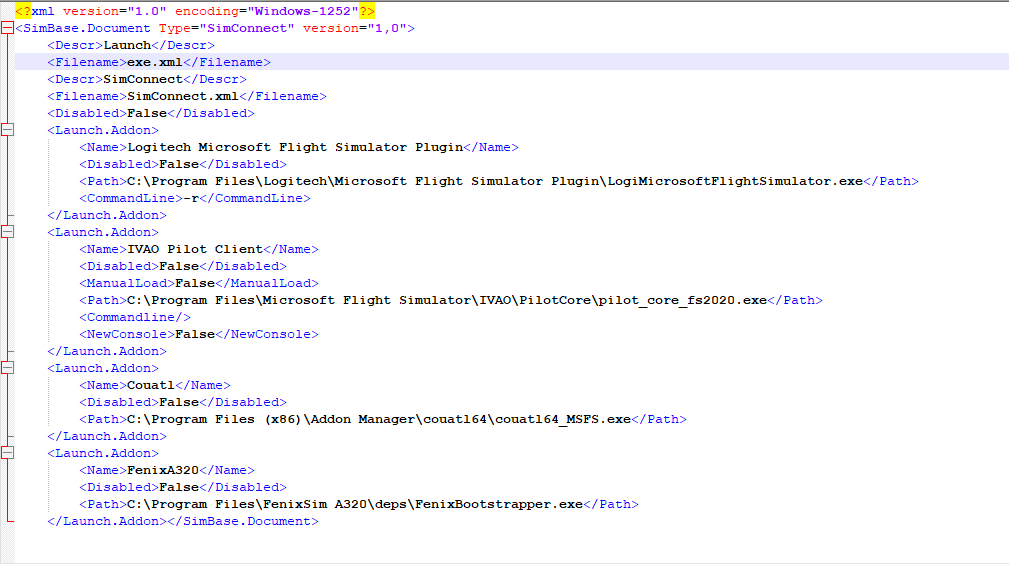This screenshot has height=565, width=1009.
Task: Click the empty Commandline tag line
Action: point(135,317)
